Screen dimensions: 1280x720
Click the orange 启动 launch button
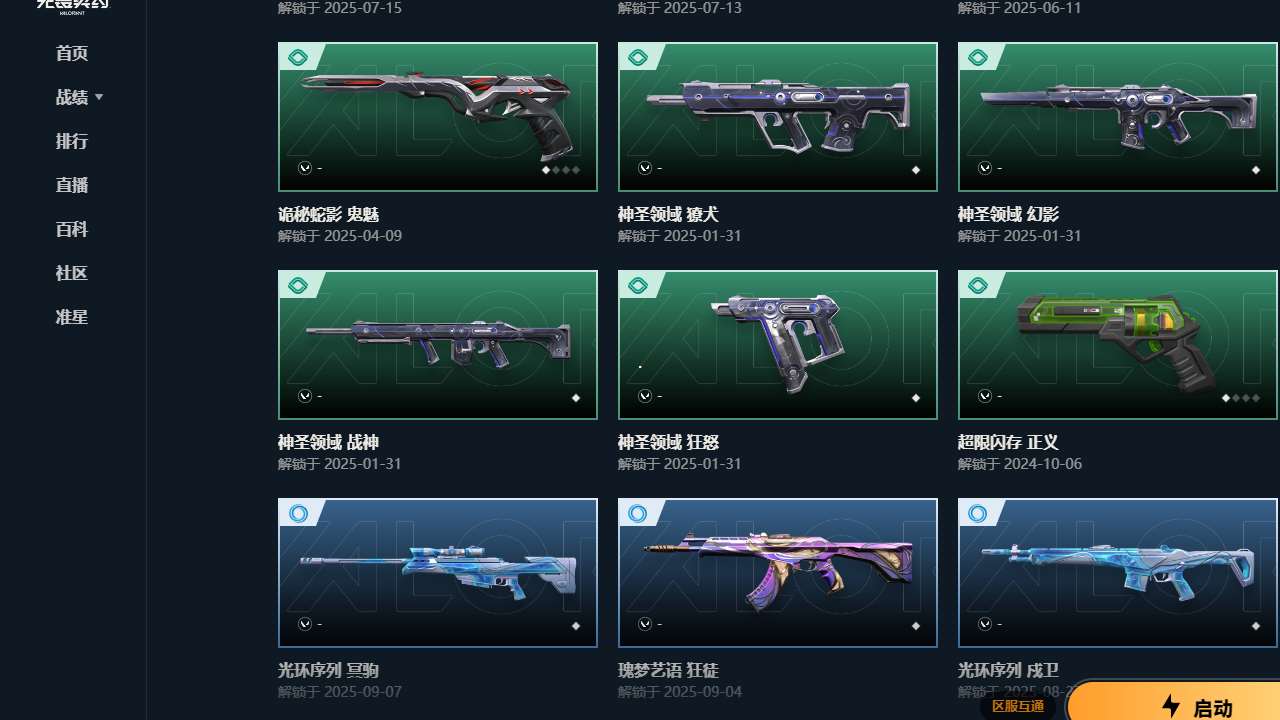pyautogui.click(x=1174, y=703)
